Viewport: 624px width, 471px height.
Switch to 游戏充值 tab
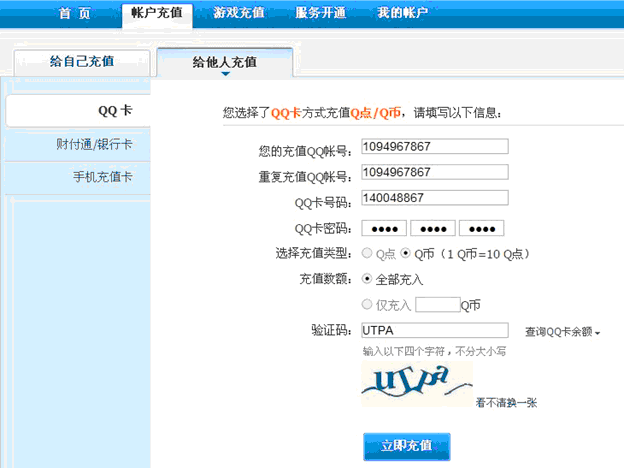(239, 13)
